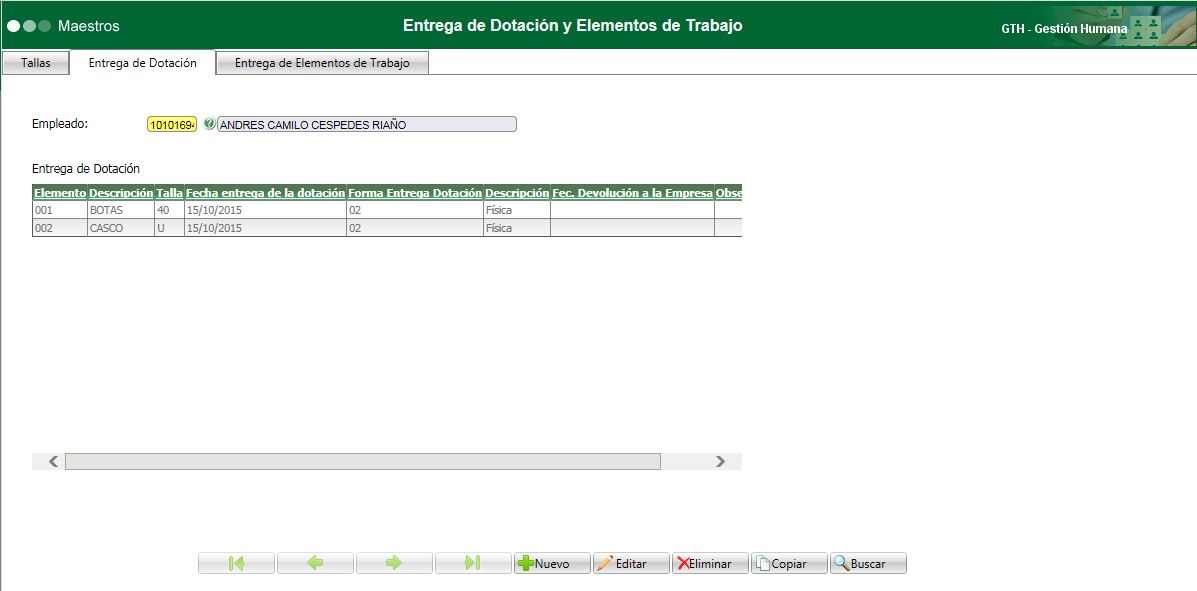Click the Copiar button
Viewport: 1197px width, 591px height.
coord(789,564)
